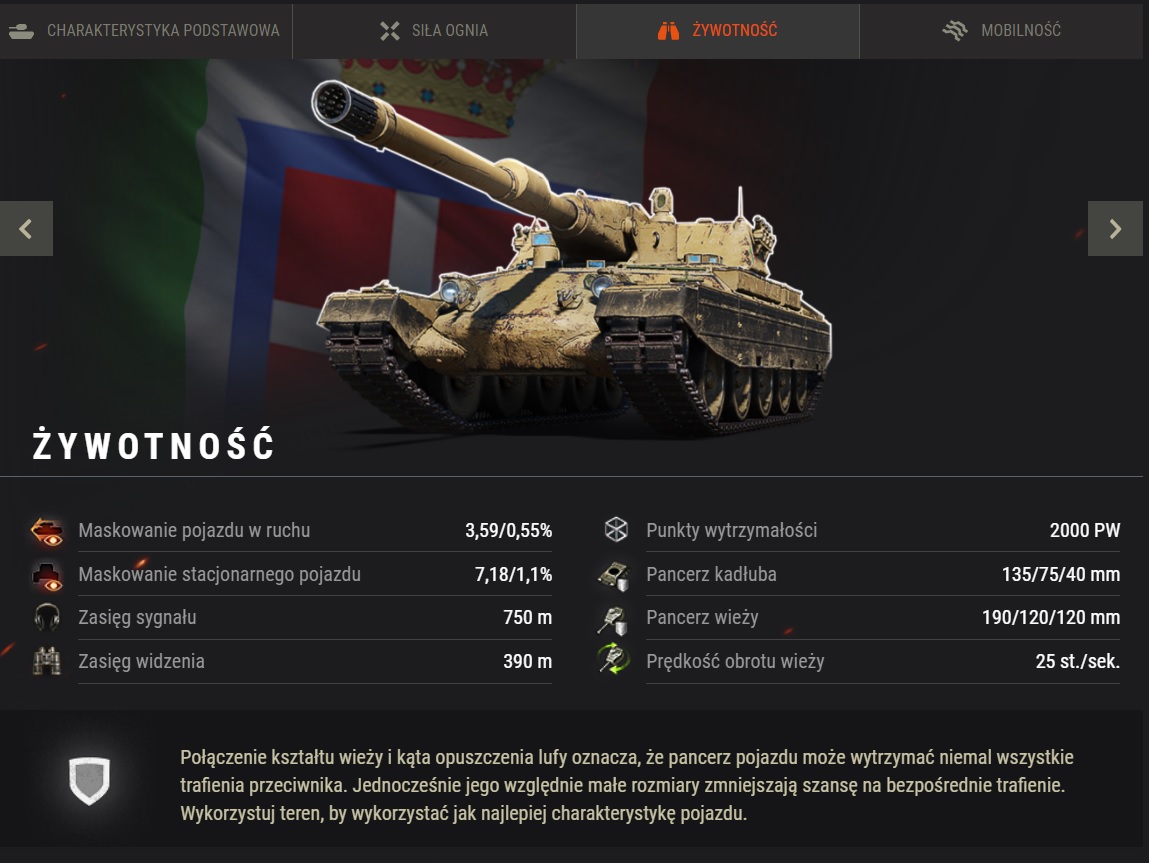The image size is (1149, 863).
Task: Click the Maskowanie pojazdu w ruchu label
Action: (194, 530)
